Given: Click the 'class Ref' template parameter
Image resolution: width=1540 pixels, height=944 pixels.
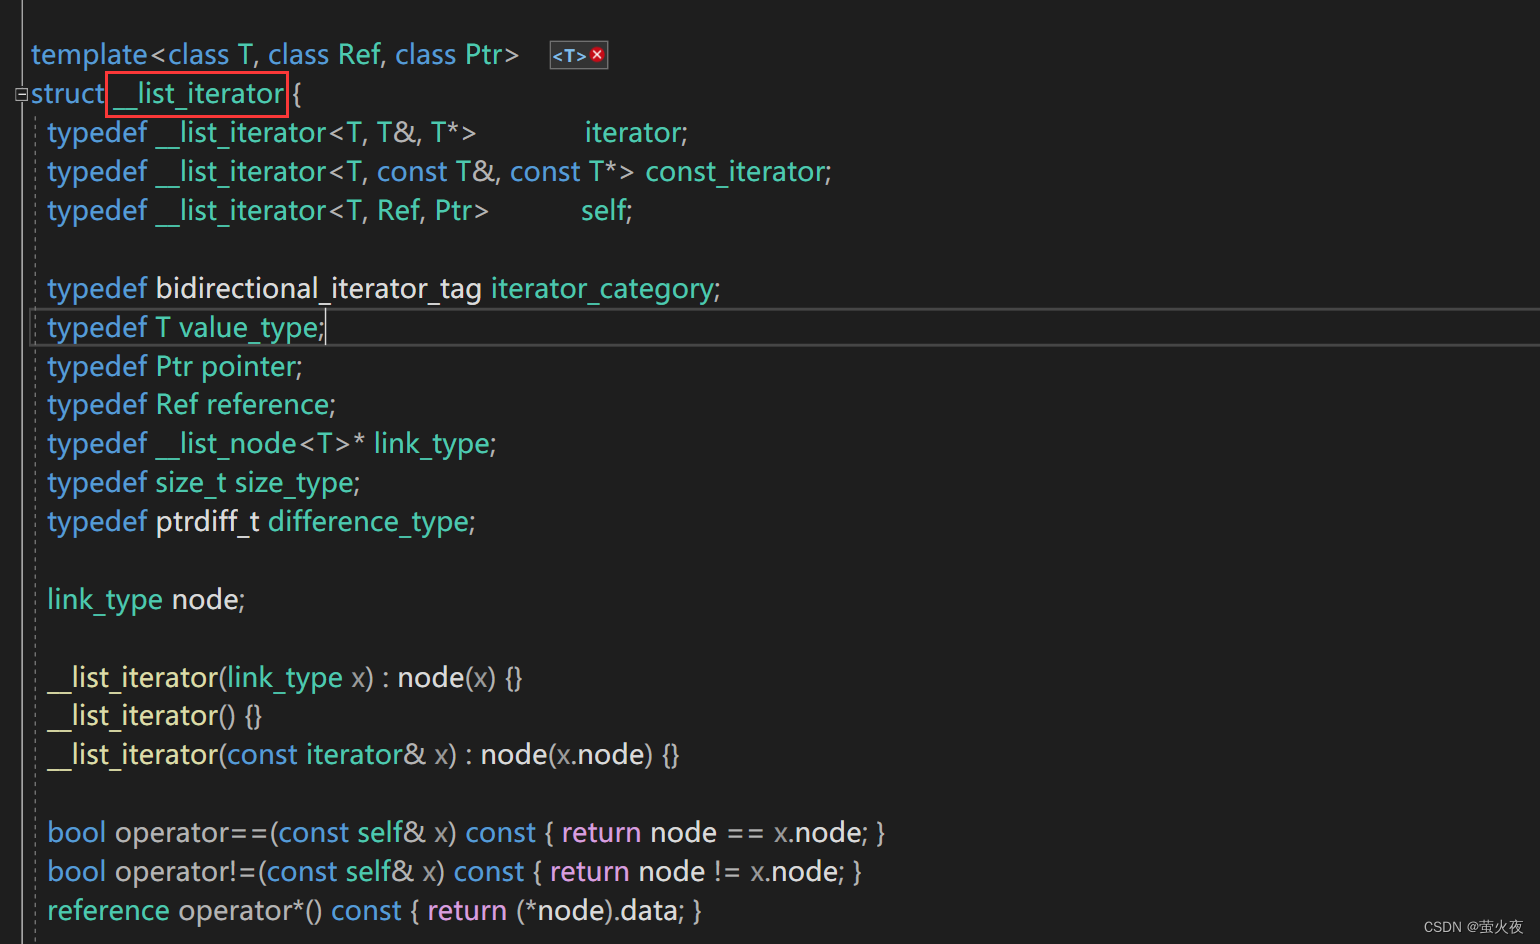Looking at the screenshot, I should pyautogui.click(x=324, y=55).
